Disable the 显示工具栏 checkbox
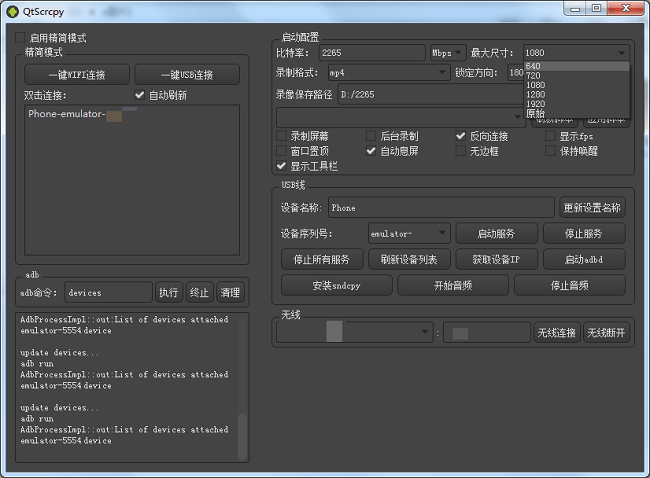Viewport: 650px width, 478px height. pos(281,166)
